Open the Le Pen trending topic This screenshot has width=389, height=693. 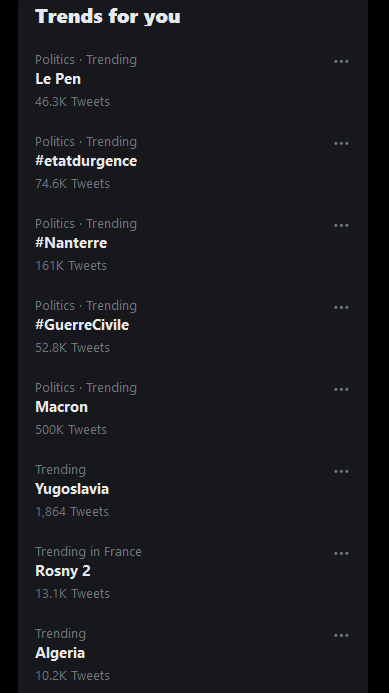click(58, 79)
